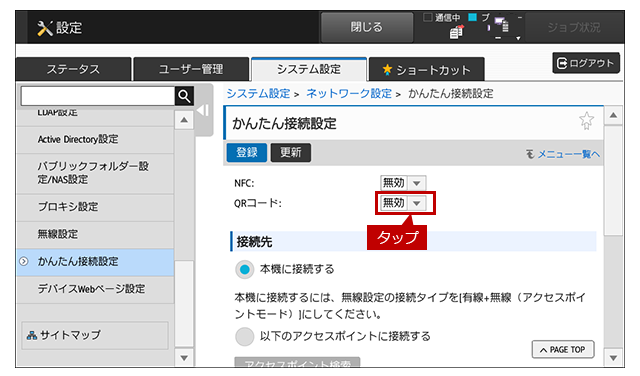Open the QRコード dropdown
Image resolution: width=640 pixels, height=376 pixels.
pyautogui.click(x=403, y=203)
